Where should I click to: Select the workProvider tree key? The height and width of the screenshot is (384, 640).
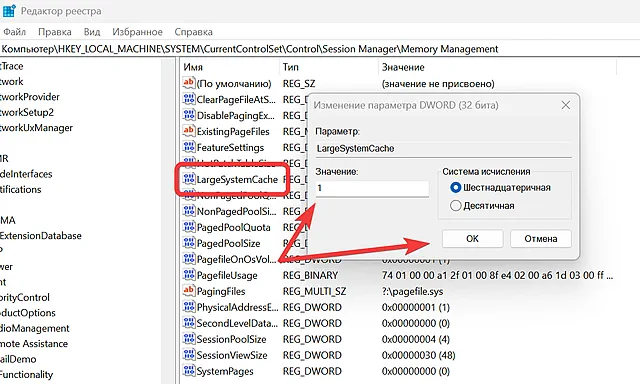pos(29,97)
